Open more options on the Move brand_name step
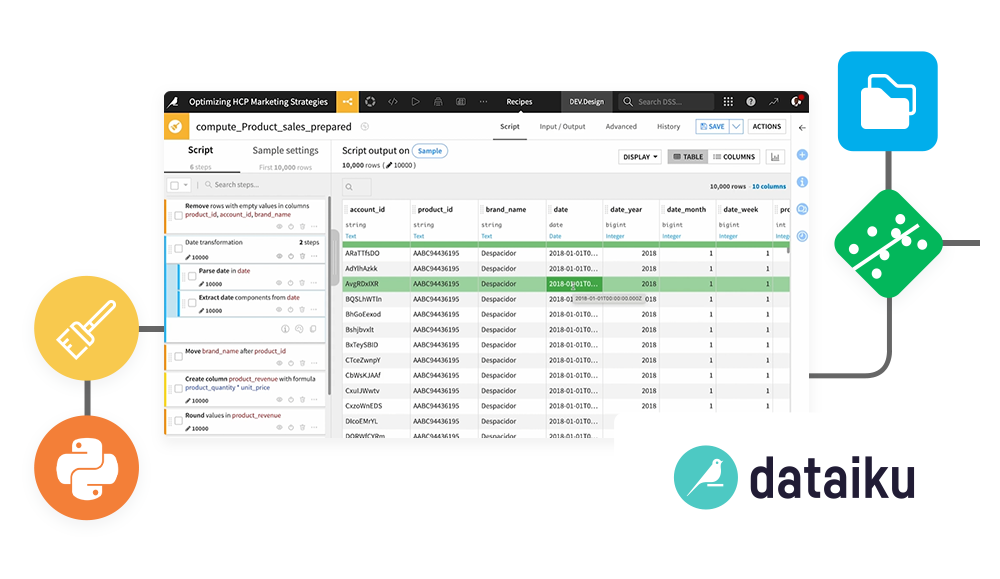 [x=314, y=363]
